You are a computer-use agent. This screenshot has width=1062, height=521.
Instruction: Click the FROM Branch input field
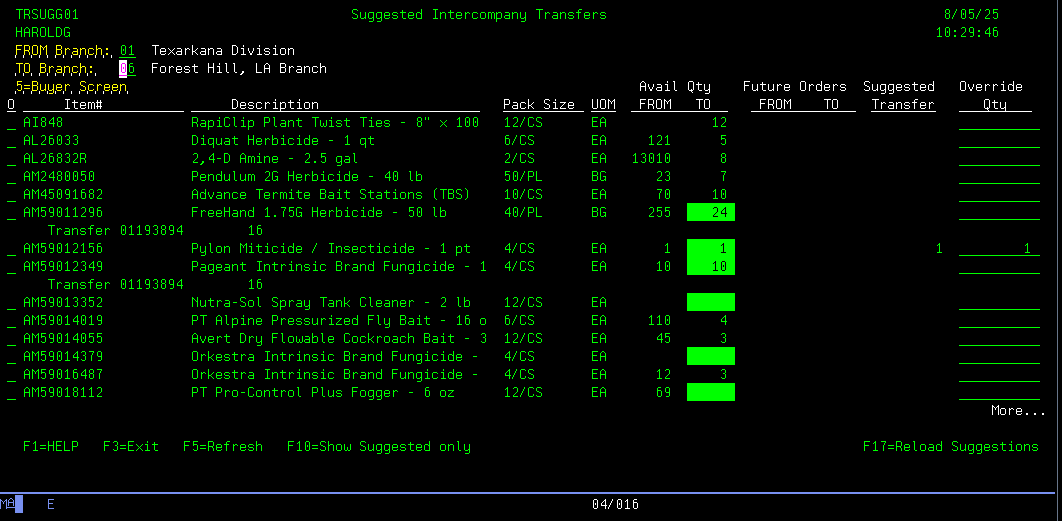126,51
